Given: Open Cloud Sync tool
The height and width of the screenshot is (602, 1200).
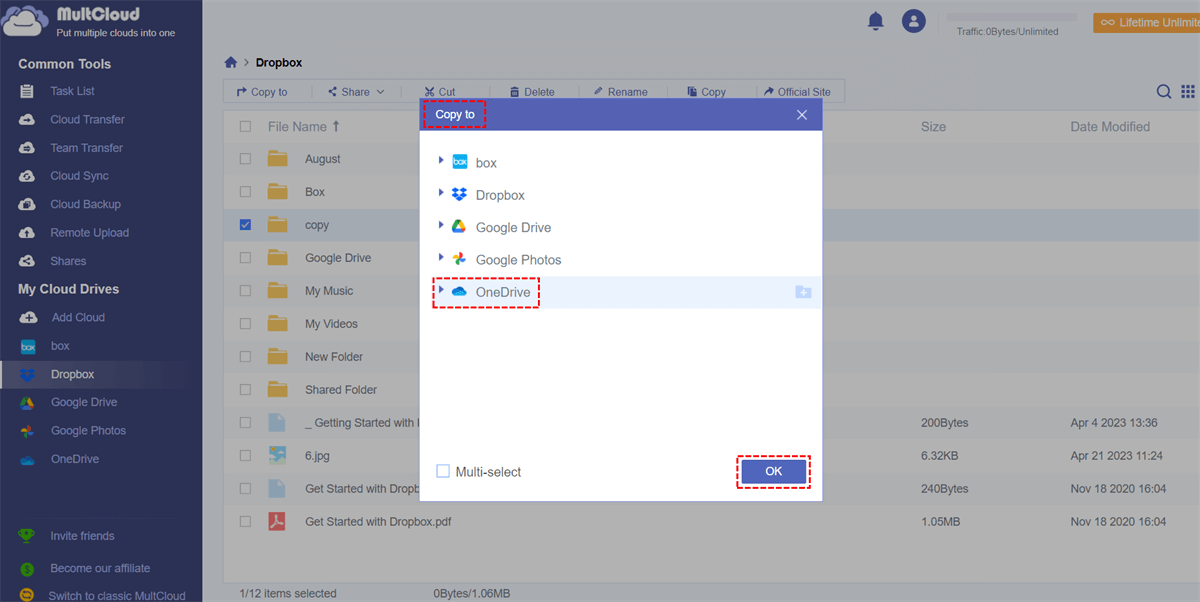Looking at the screenshot, I should point(79,176).
